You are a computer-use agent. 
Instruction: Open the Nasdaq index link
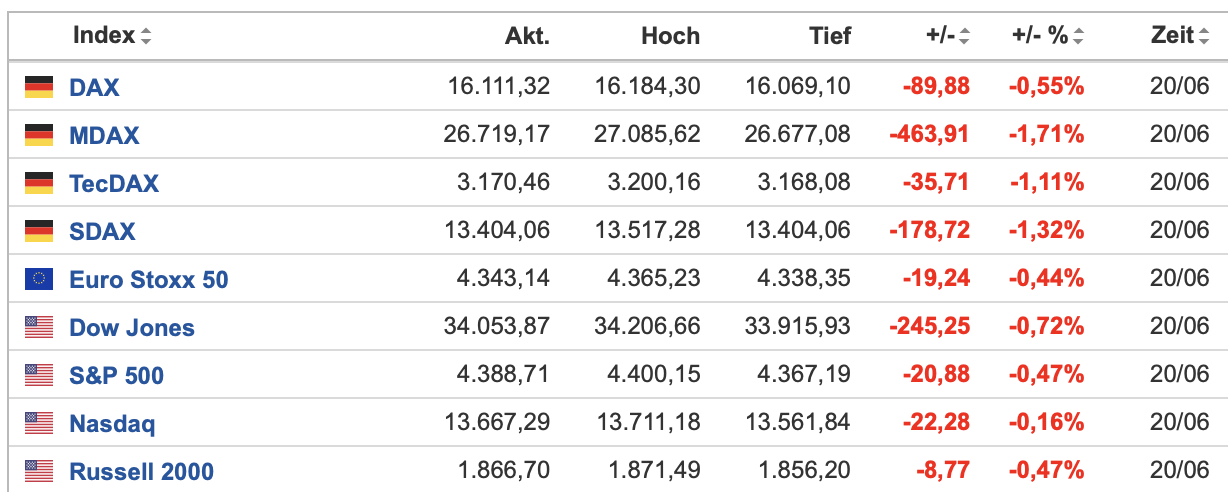click(x=112, y=424)
